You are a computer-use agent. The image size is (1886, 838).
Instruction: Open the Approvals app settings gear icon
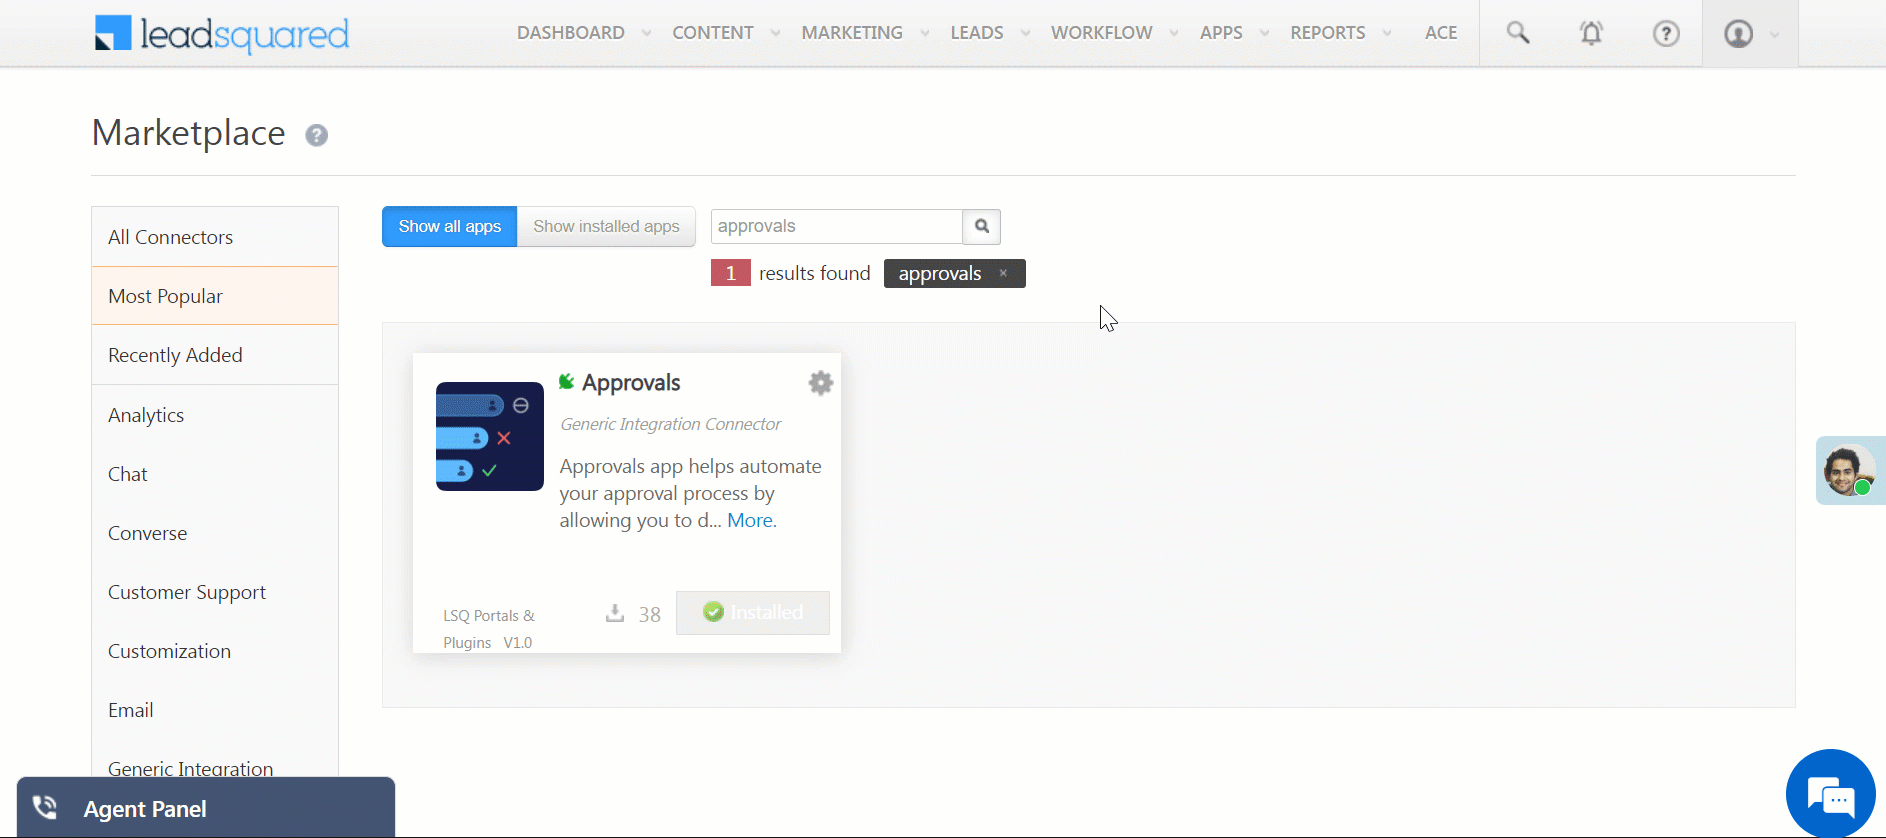click(821, 383)
